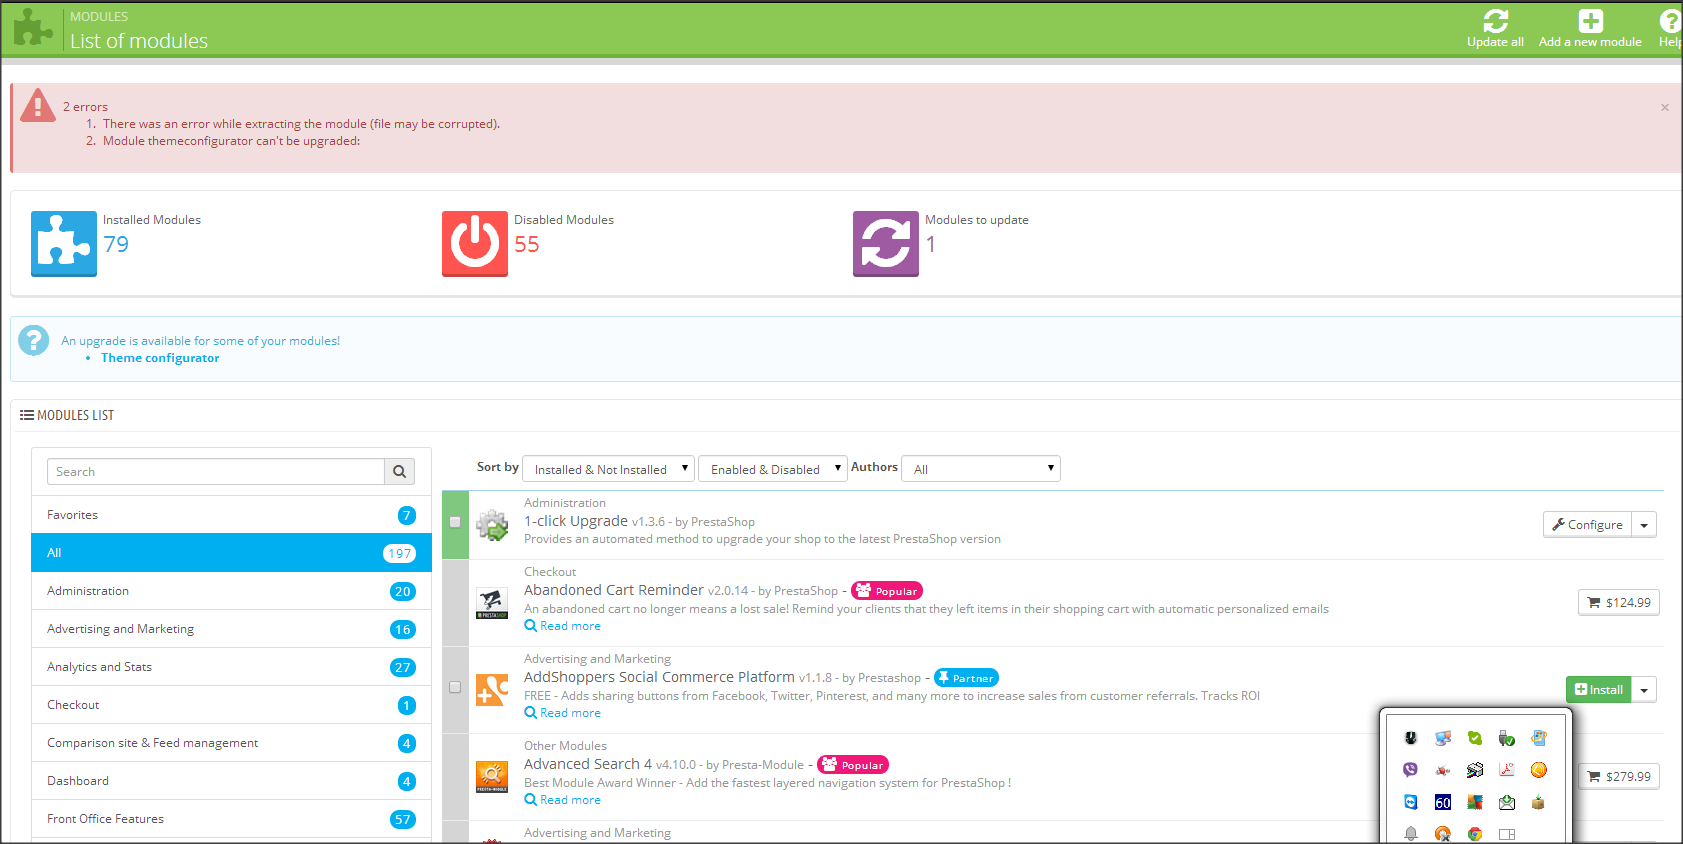Tick the 1-click Upgrade module checkbox
Screen dimensions: 1683x844
click(455, 522)
